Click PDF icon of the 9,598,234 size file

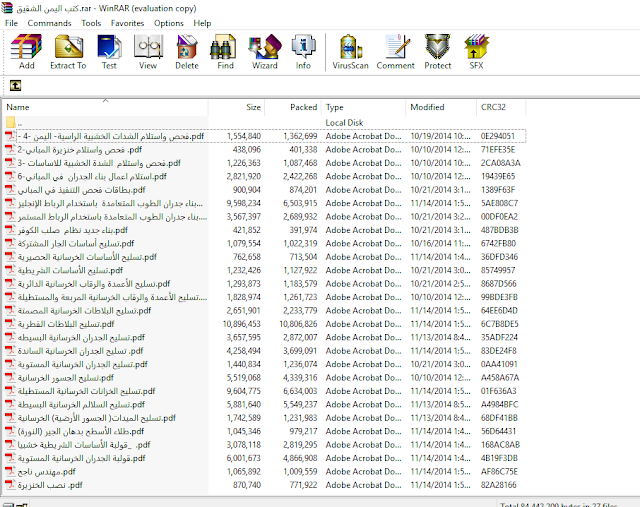pyautogui.click(x=10, y=203)
